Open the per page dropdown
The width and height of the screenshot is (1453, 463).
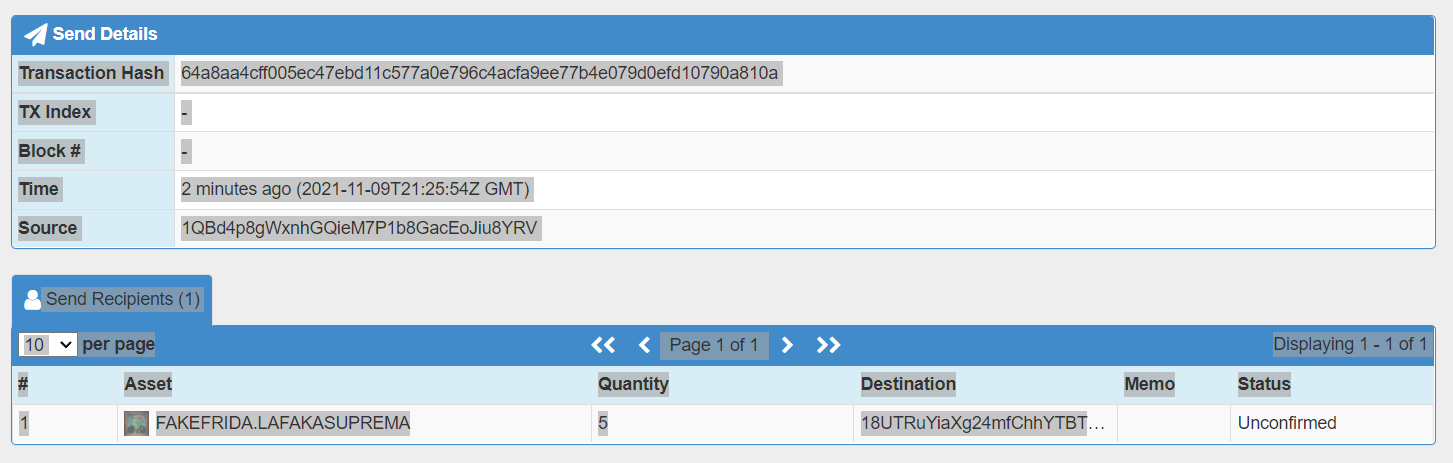(48, 345)
